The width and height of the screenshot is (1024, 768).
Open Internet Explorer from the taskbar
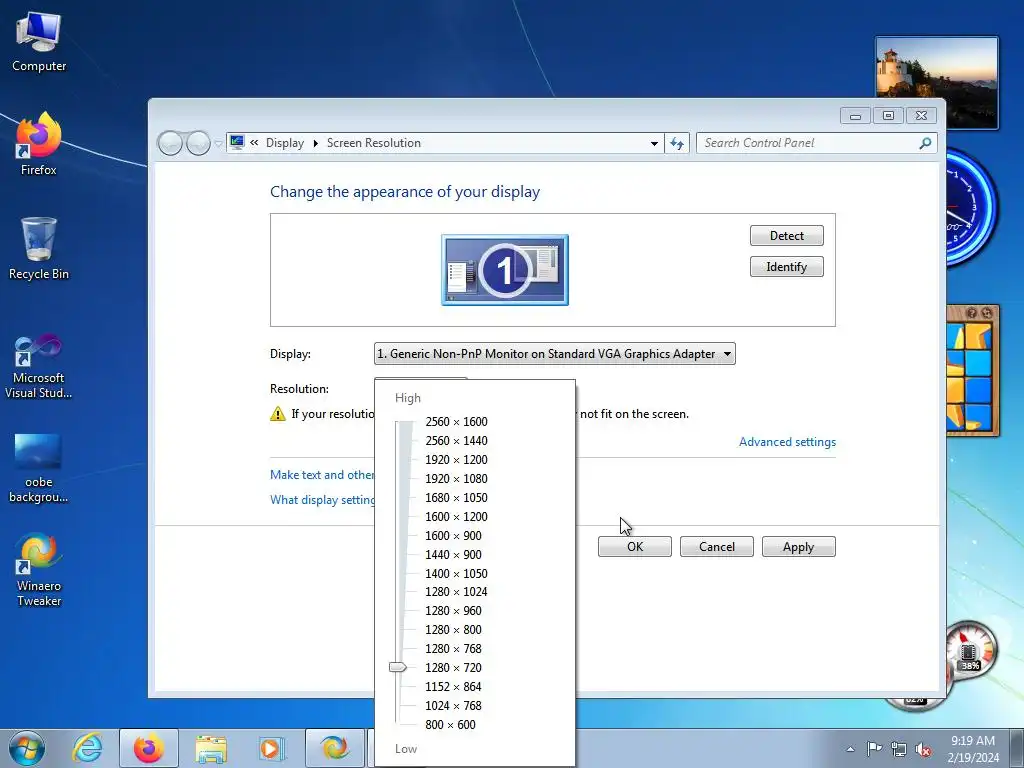tap(88, 748)
